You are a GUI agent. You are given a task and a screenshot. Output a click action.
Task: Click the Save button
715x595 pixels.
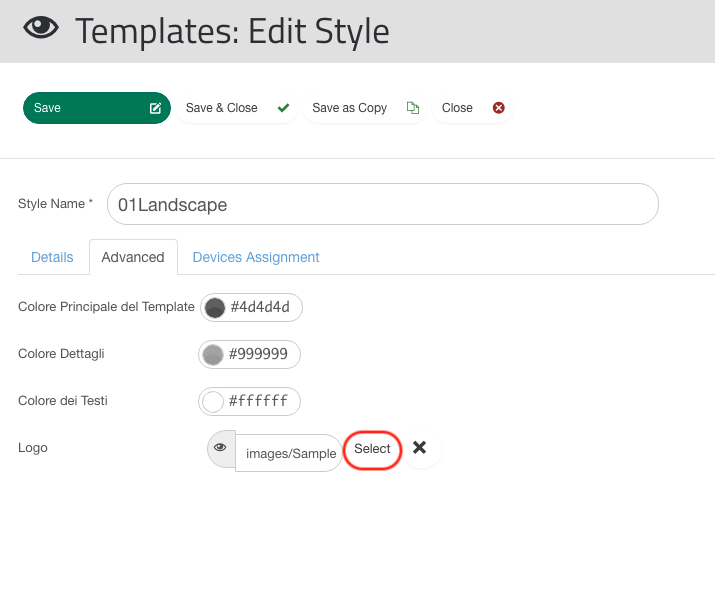click(97, 108)
